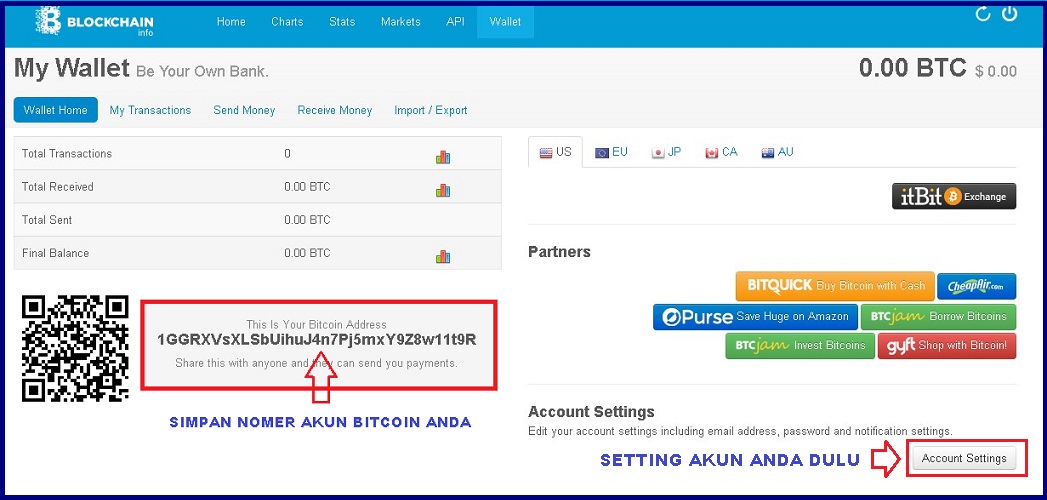Click the Total Transactions row label
The image size is (1047, 500).
(67, 154)
